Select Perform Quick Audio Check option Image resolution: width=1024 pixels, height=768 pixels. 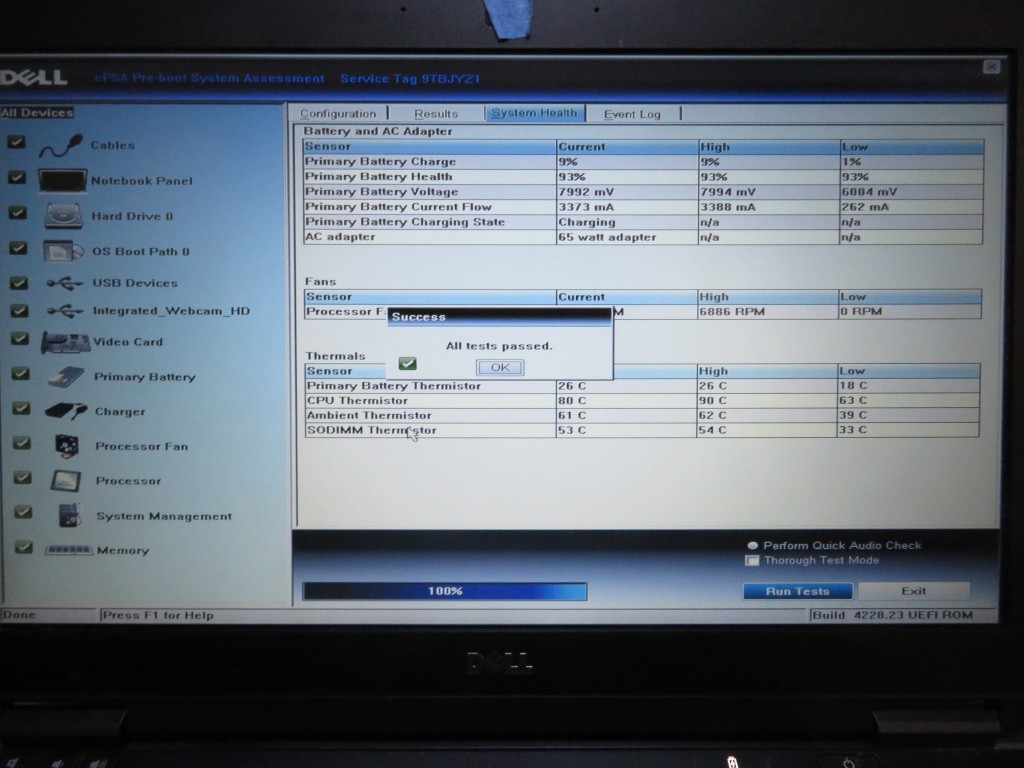point(752,545)
